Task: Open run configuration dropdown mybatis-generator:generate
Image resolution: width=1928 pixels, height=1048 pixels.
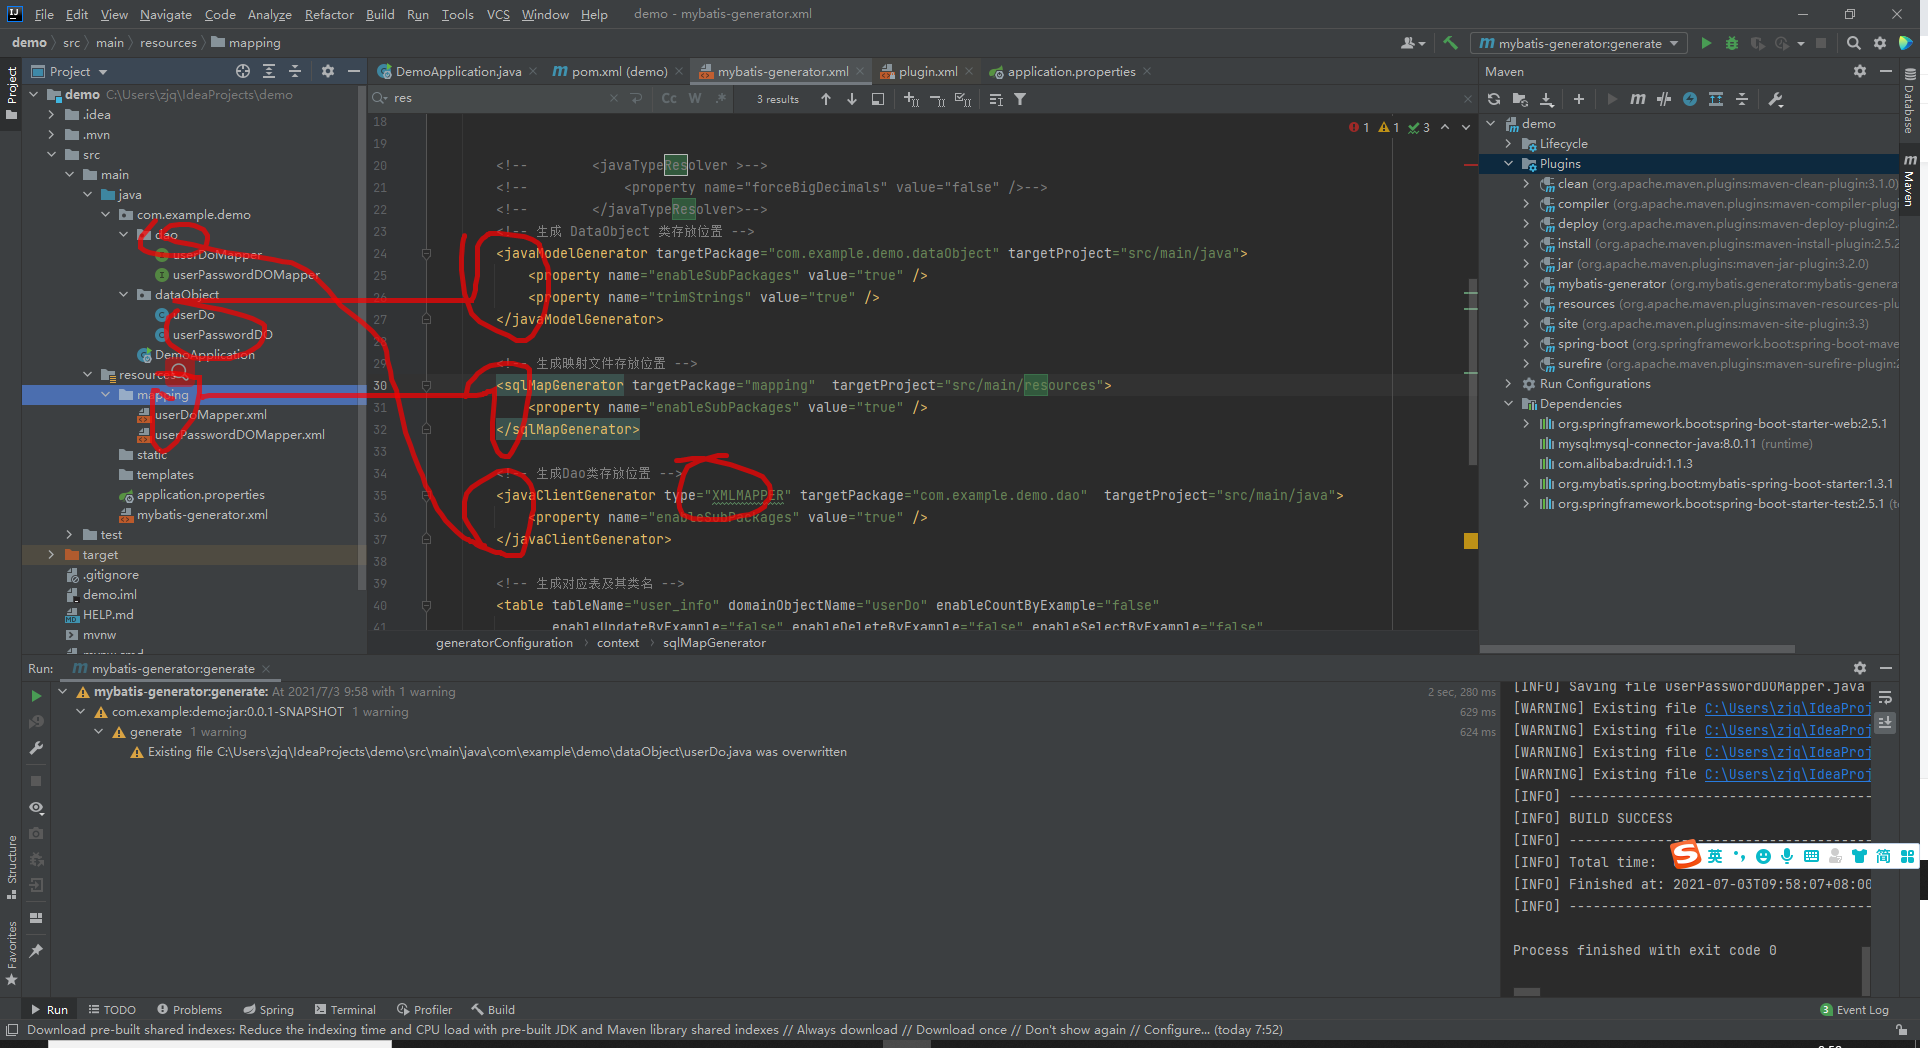Action: (x=1578, y=43)
